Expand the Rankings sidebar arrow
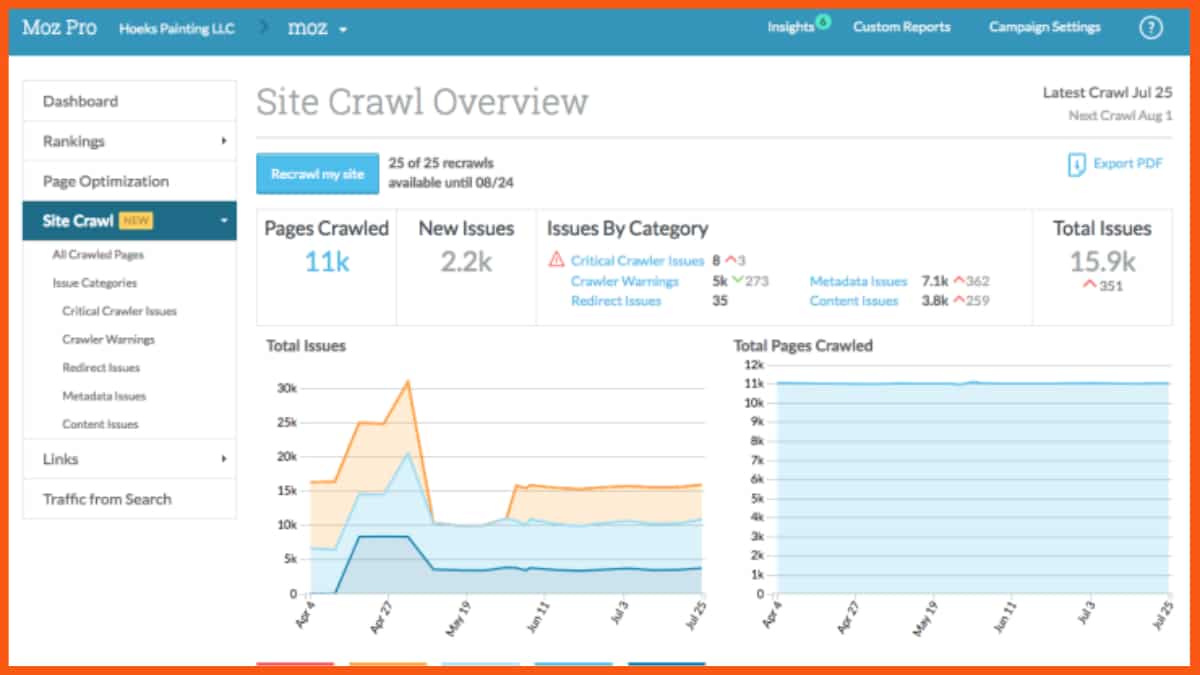Viewport: 1200px width, 675px height. click(224, 141)
